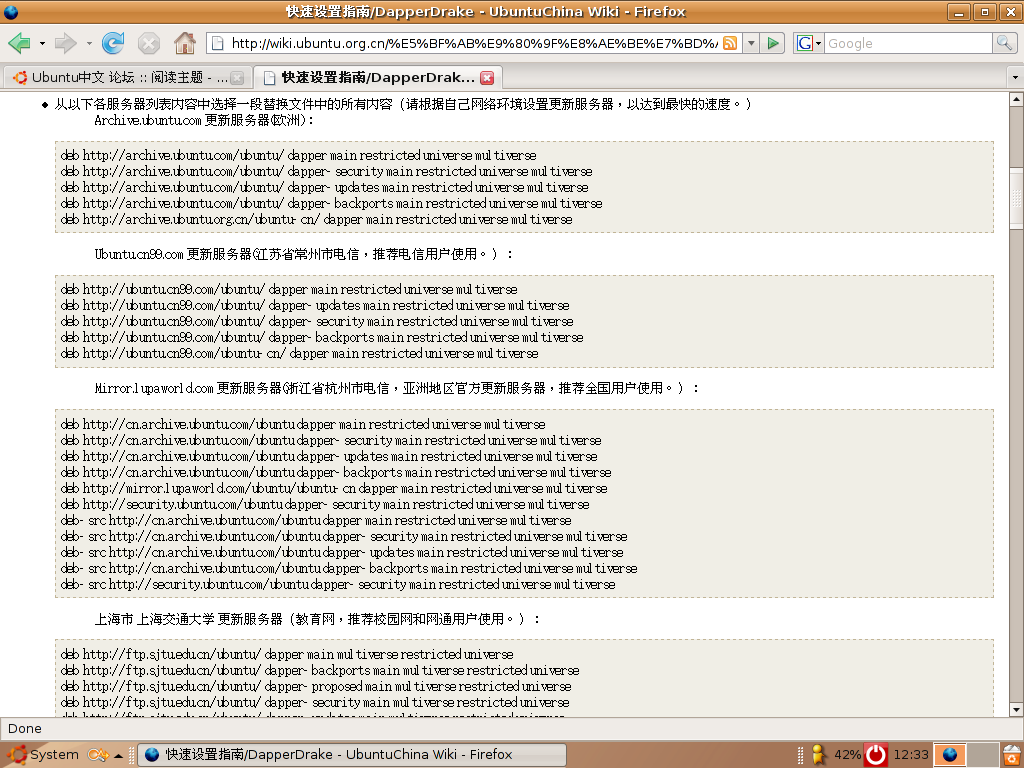Open the Forward history dropdown arrow
The image size is (1024, 768).
[89, 44]
